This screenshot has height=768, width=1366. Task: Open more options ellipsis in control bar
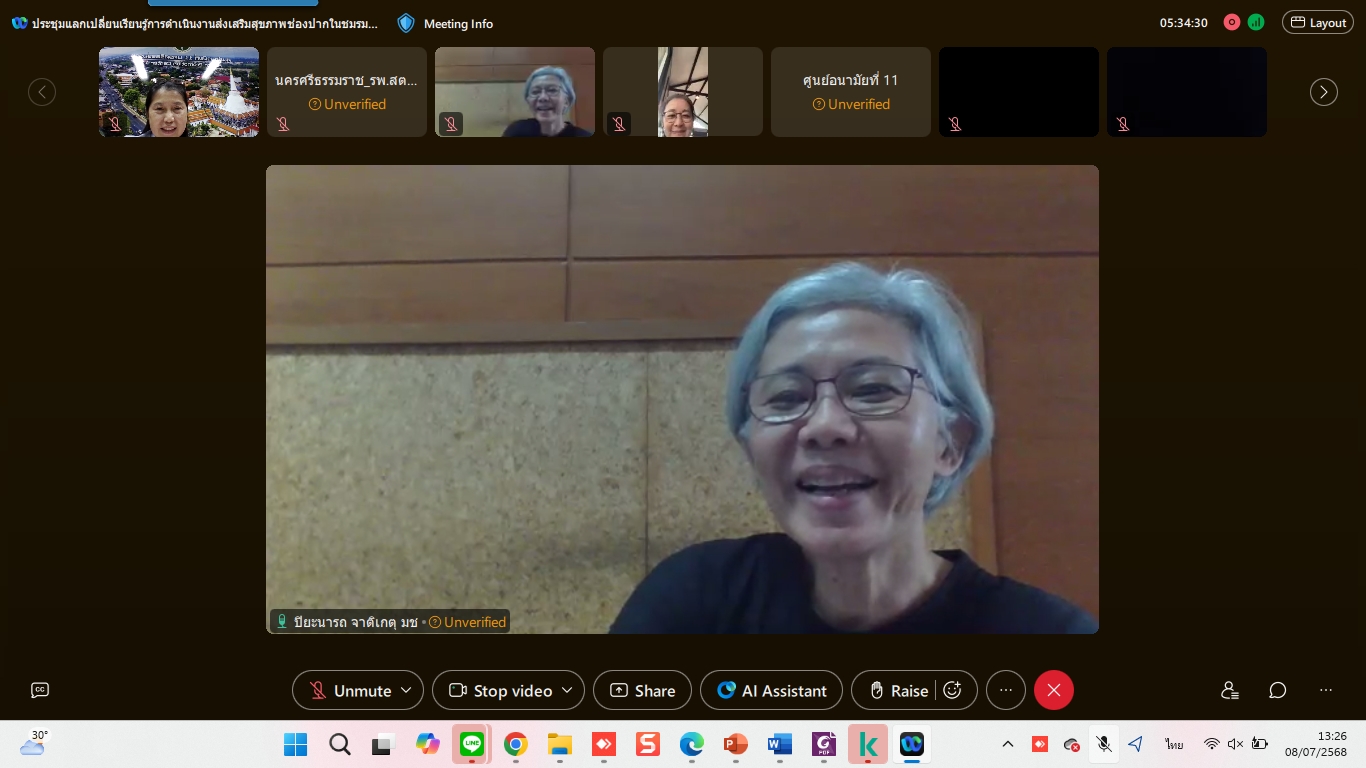pos(1005,690)
